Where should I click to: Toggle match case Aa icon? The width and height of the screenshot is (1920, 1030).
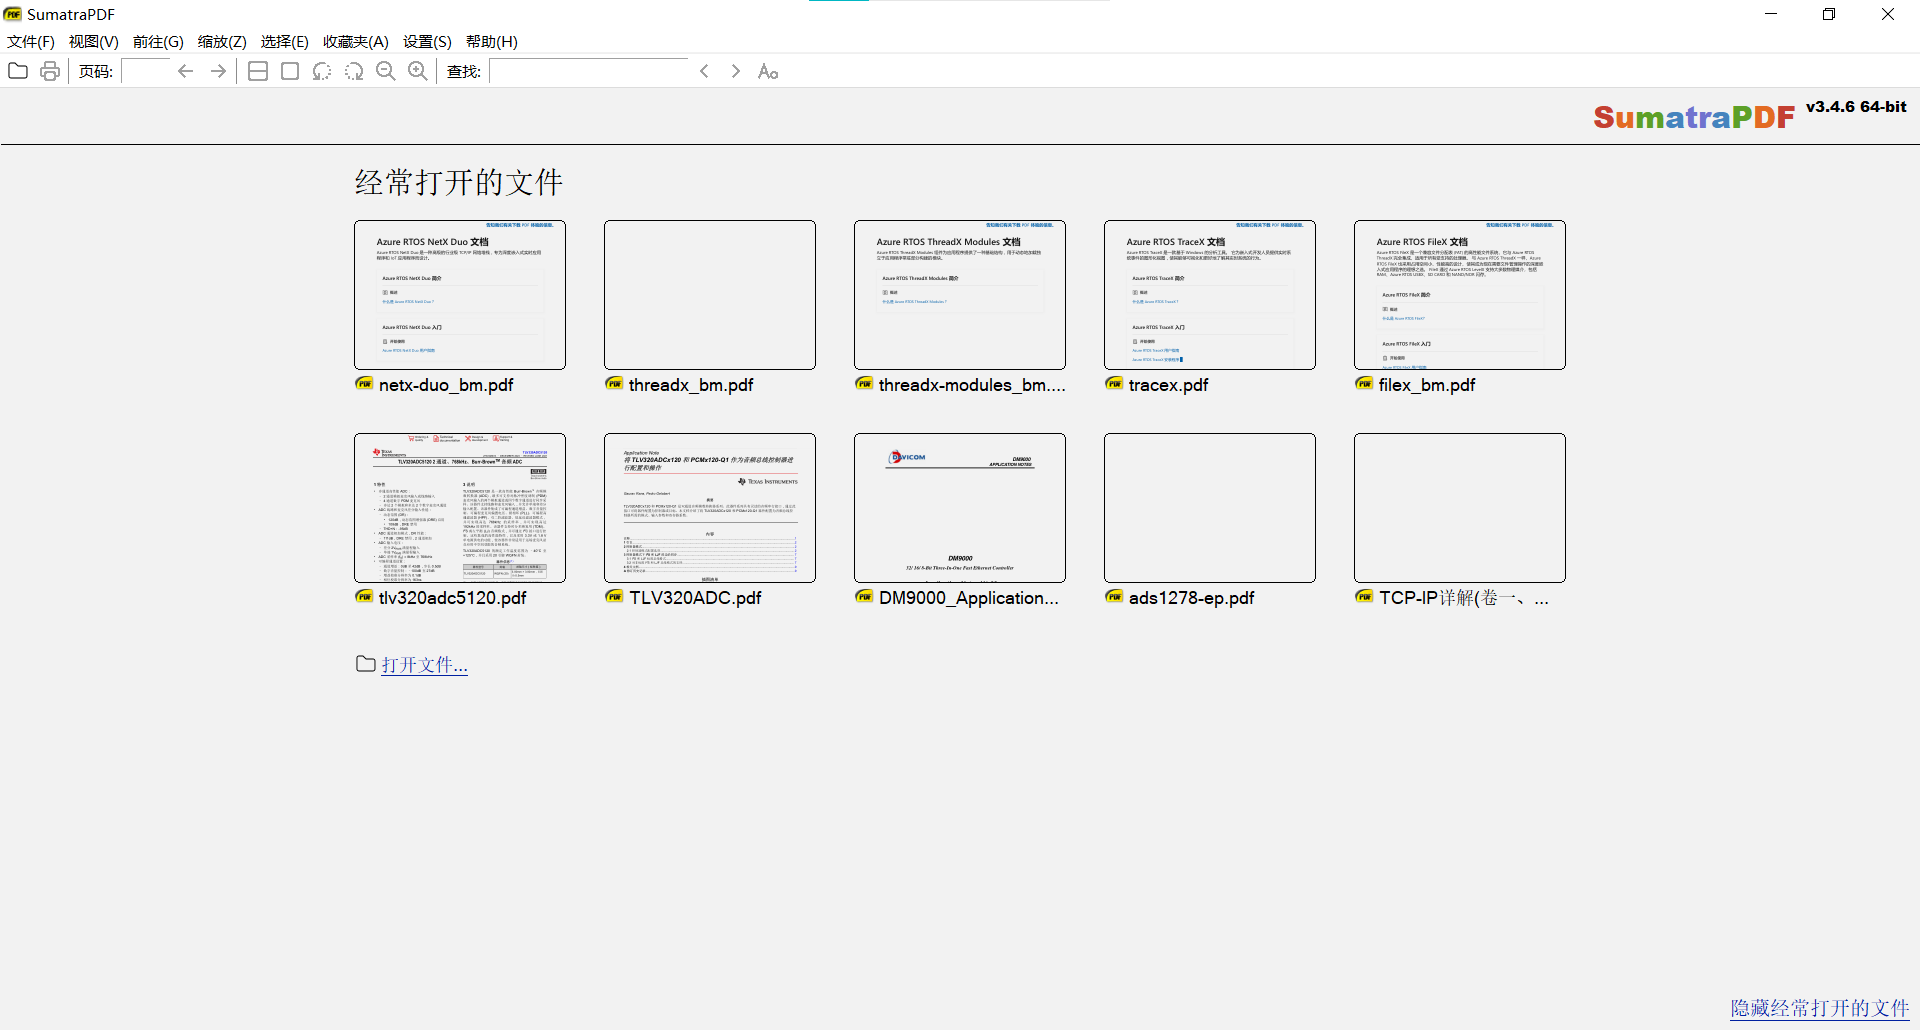[x=768, y=71]
